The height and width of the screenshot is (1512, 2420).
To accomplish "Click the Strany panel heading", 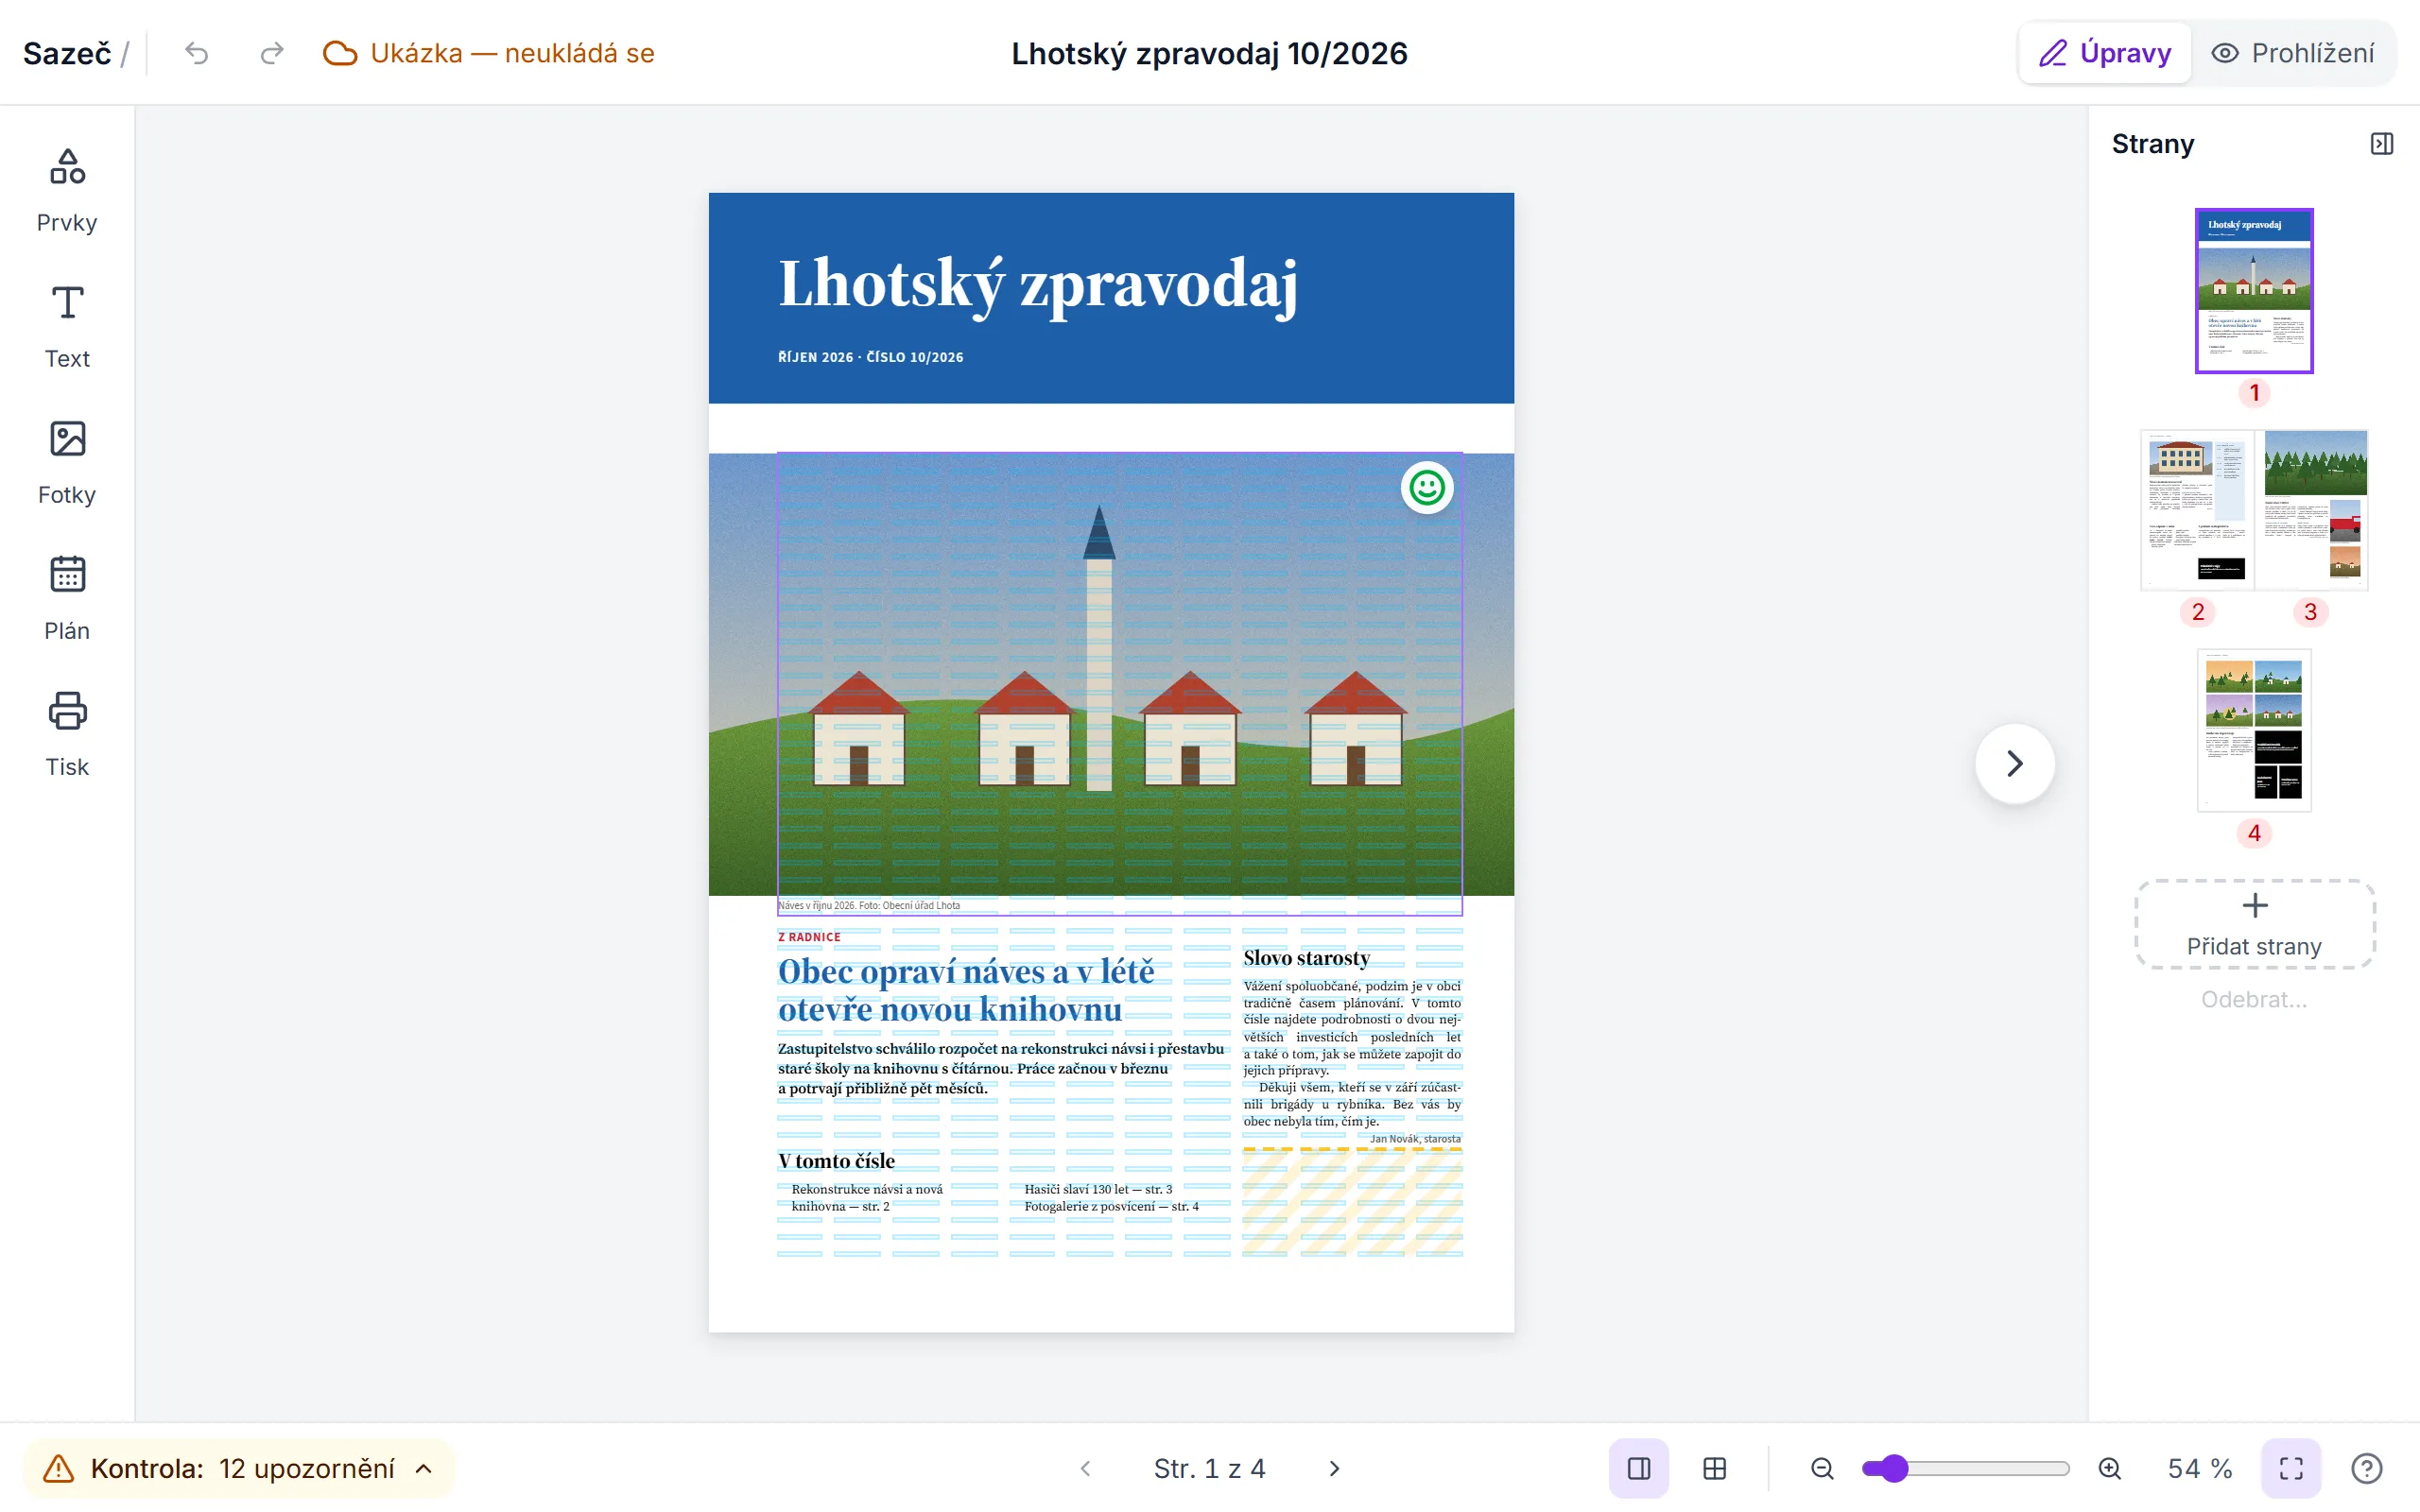I will coord(2152,144).
